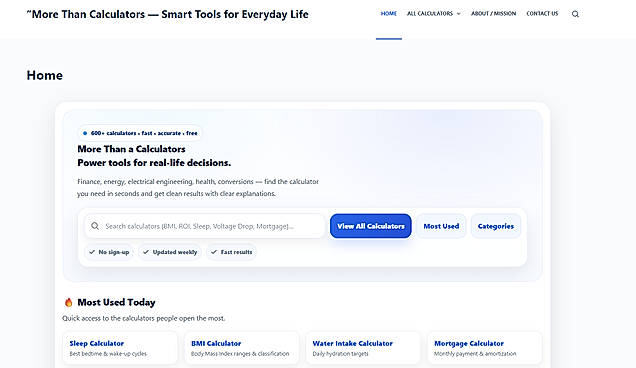Click the Most Used button
The image size is (636, 368).
(441, 226)
